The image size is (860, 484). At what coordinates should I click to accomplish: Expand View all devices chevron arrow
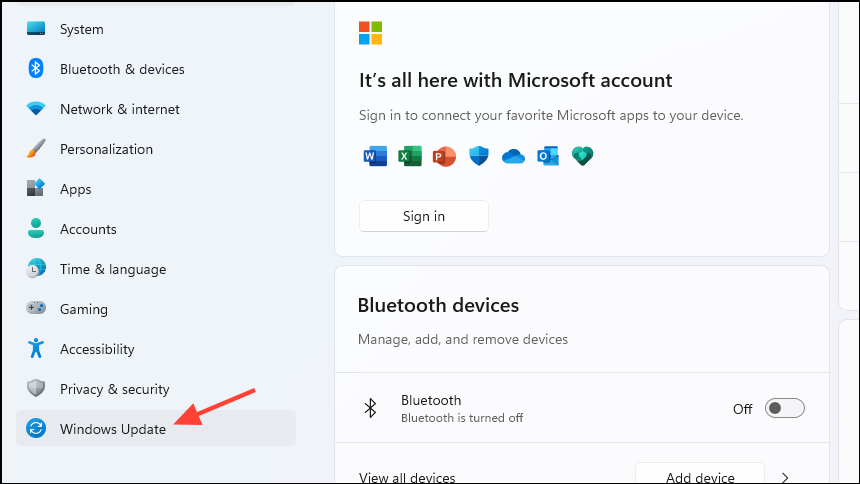(785, 478)
